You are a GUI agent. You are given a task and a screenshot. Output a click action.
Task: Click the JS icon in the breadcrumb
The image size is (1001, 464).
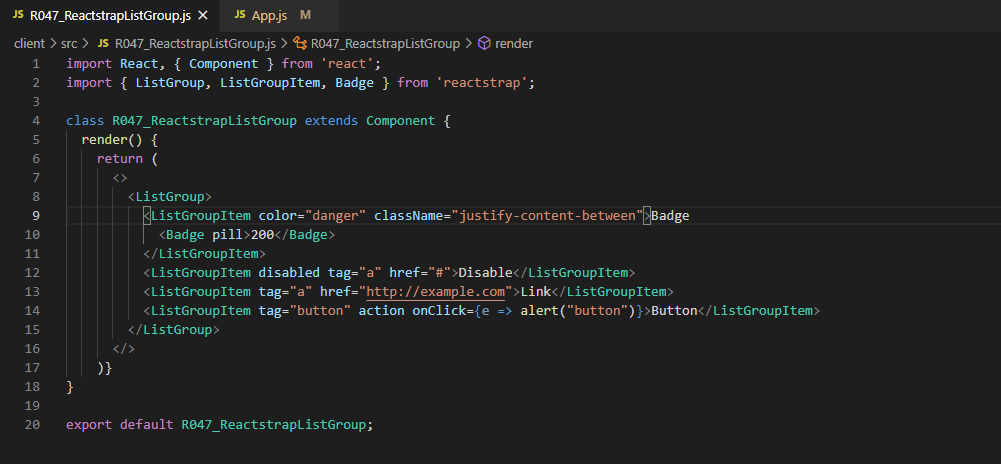coord(102,43)
